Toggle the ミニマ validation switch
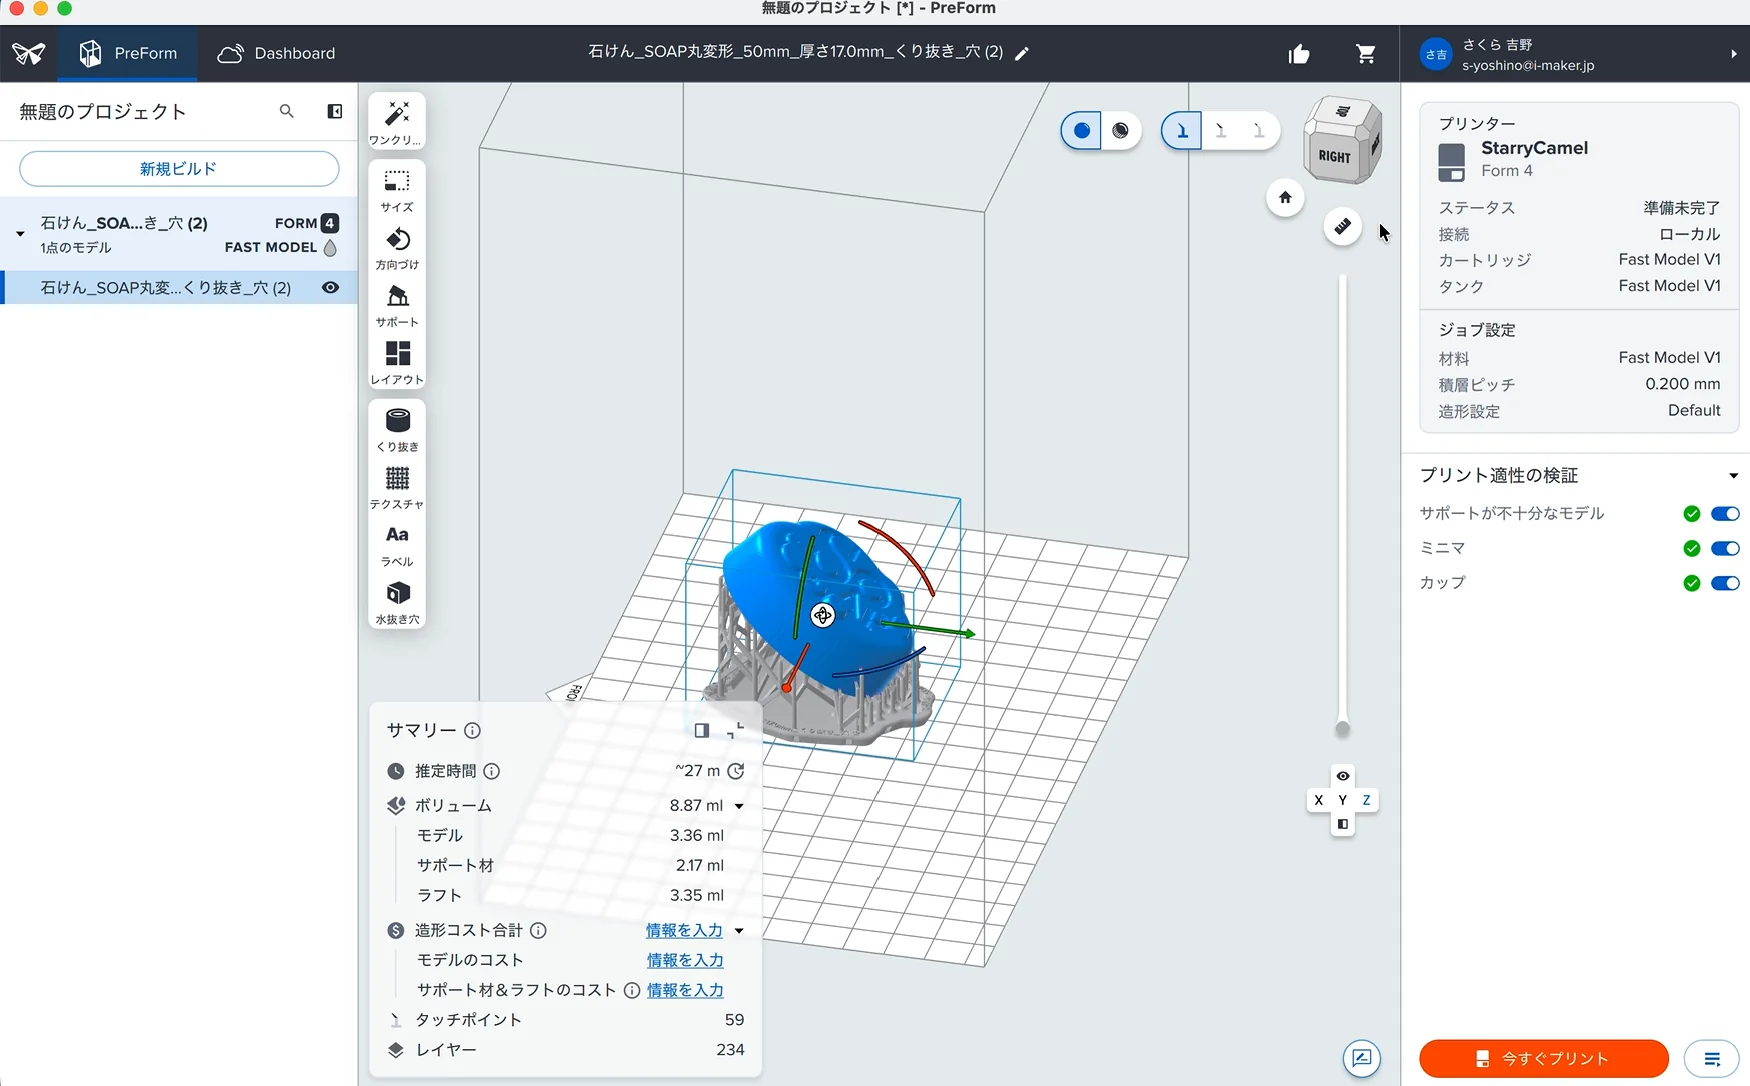 1725,548
